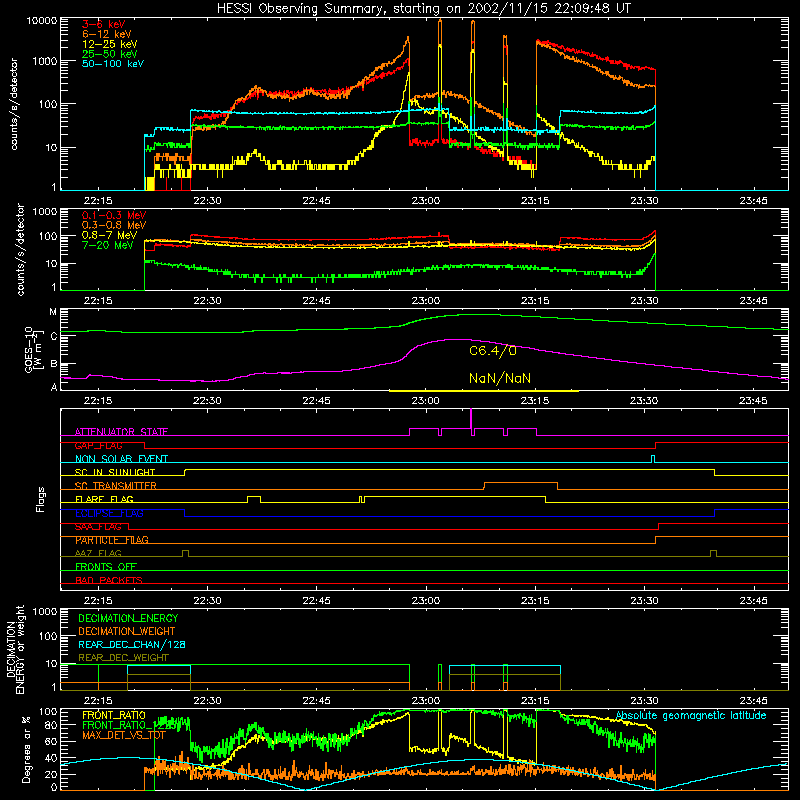Select the AAZ_FLAG label
The image size is (800, 800).
coord(98,553)
